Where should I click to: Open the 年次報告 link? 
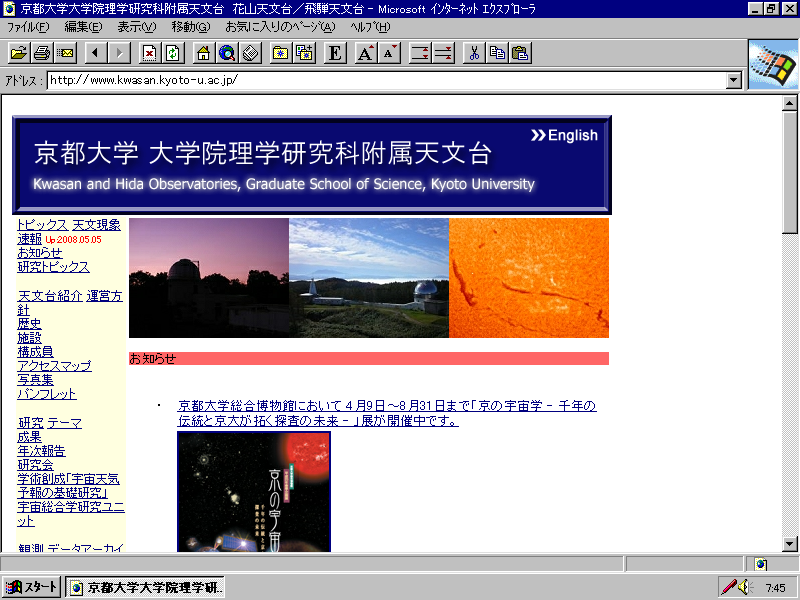[41, 451]
